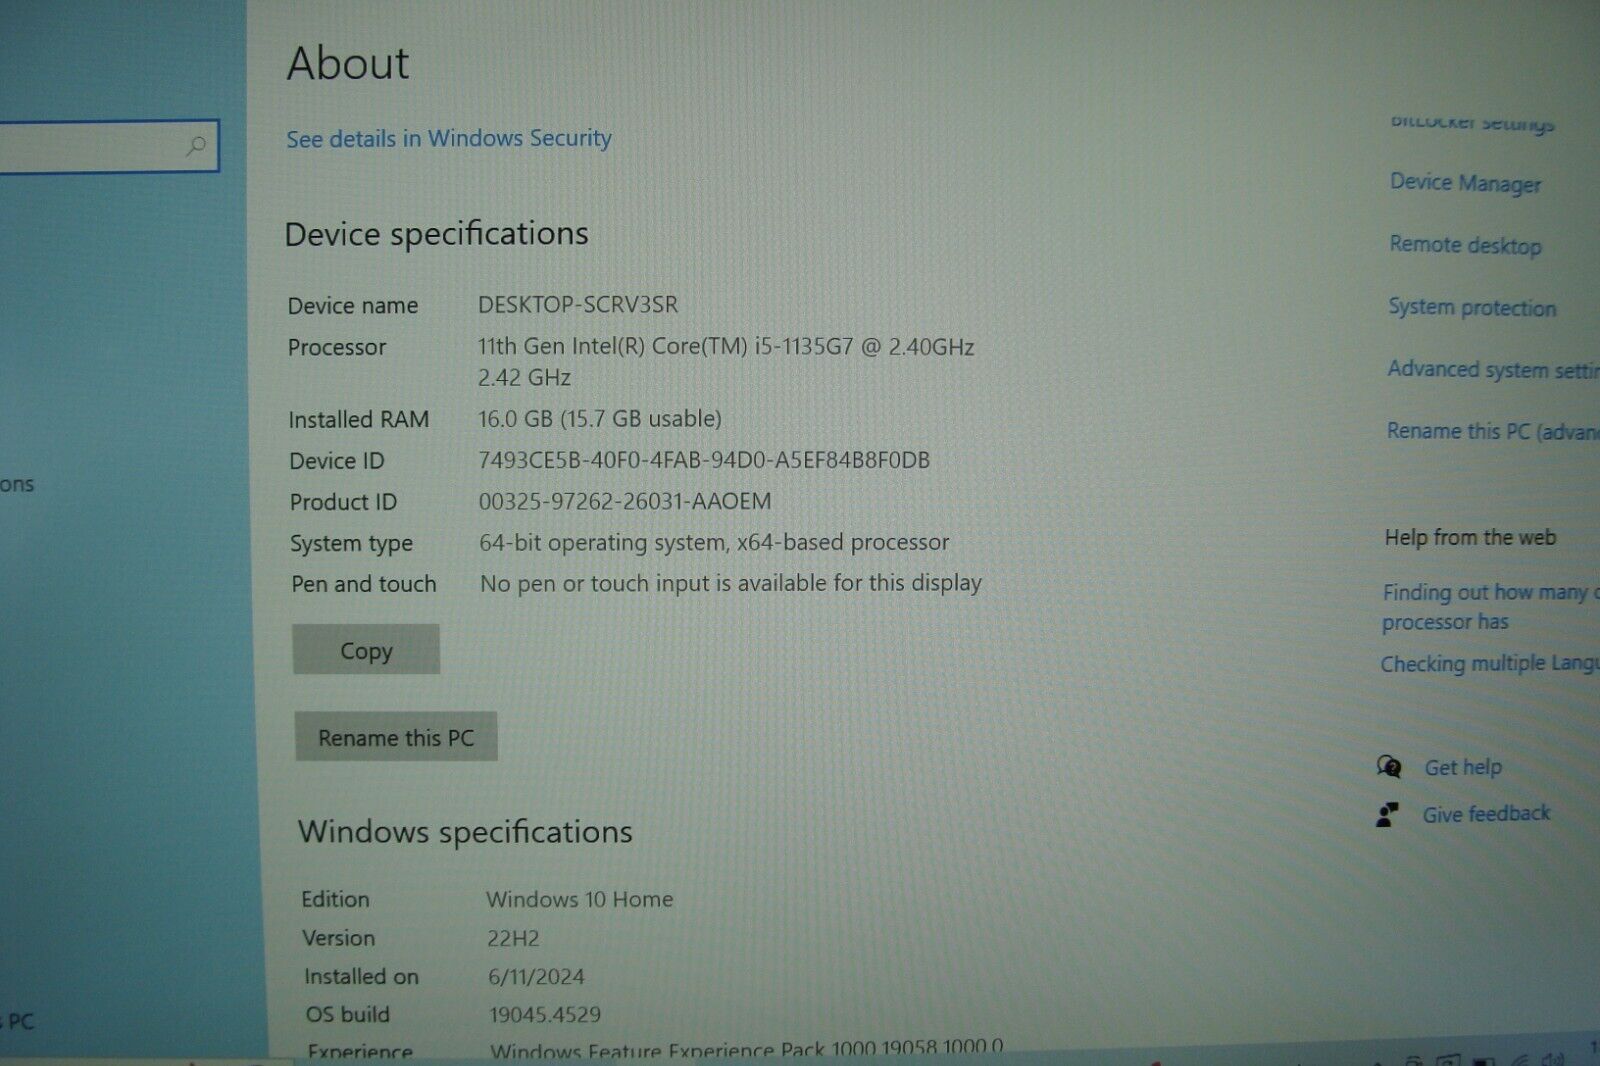Click the Pen and touch label
1600x1066 pixels.
[x=364, y=584]
